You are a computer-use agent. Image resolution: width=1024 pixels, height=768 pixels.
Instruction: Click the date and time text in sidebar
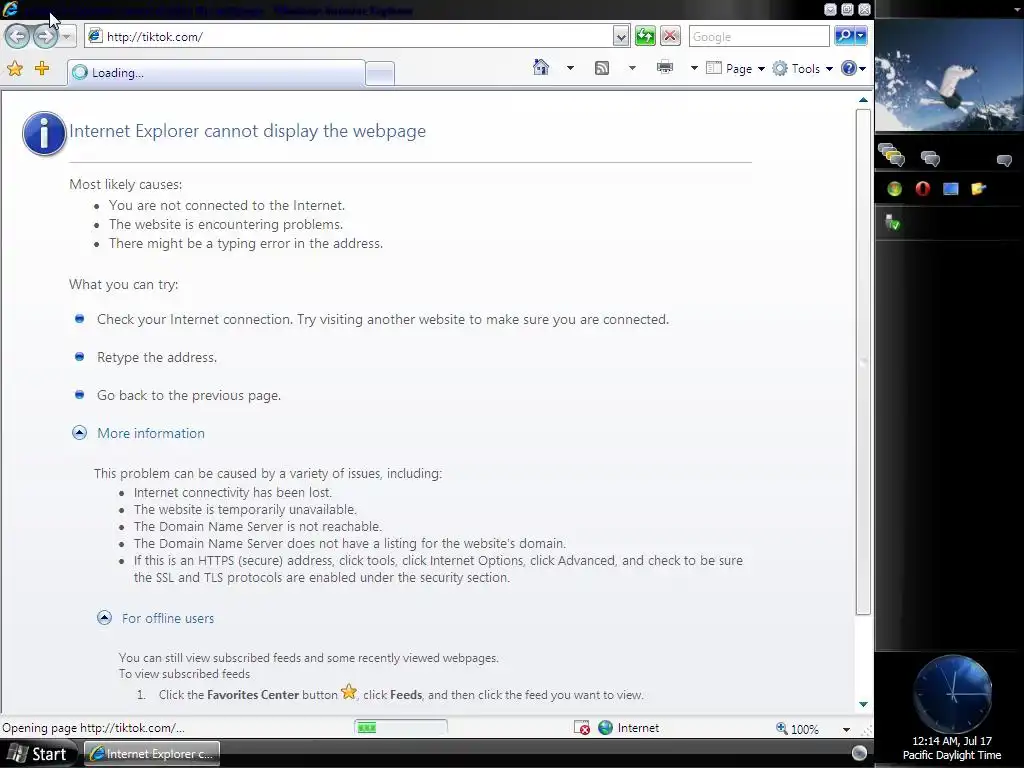[952, 748]
